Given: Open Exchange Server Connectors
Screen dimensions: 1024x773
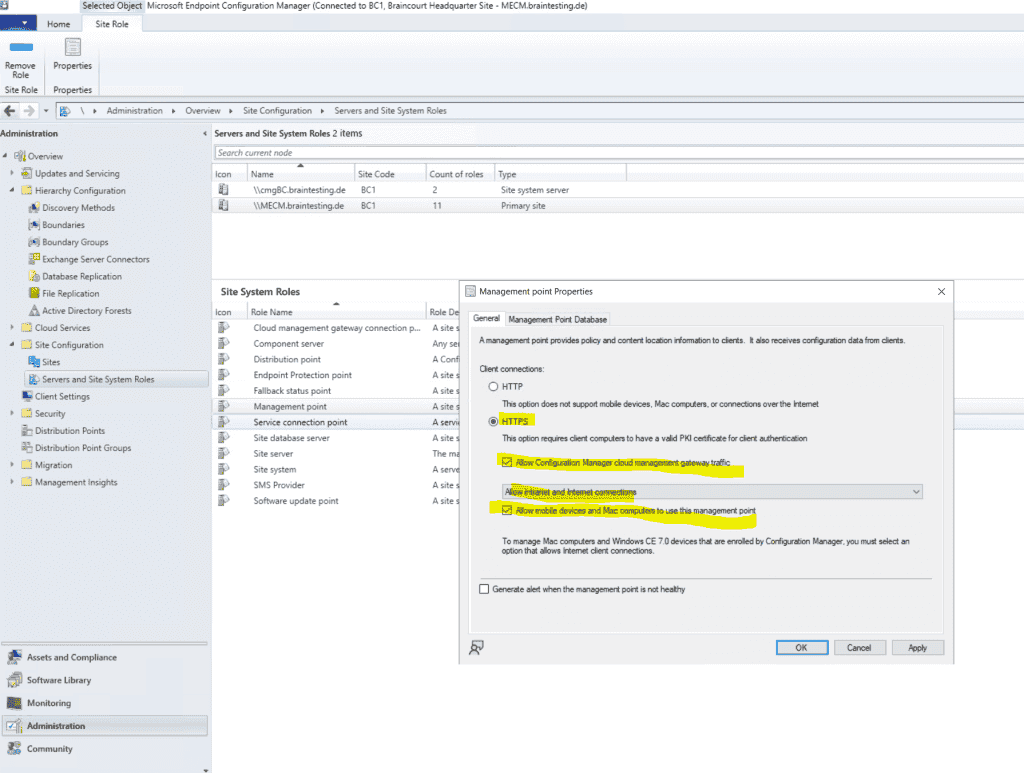Looking at the screenshot, I should click(90, 259).
